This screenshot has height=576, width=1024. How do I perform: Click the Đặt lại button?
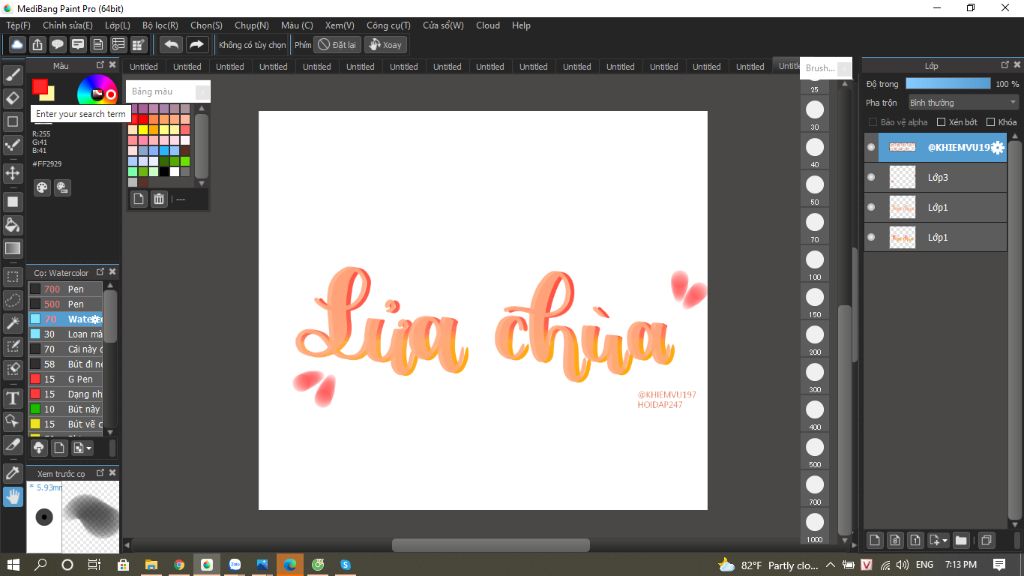[x=338, y=44]
